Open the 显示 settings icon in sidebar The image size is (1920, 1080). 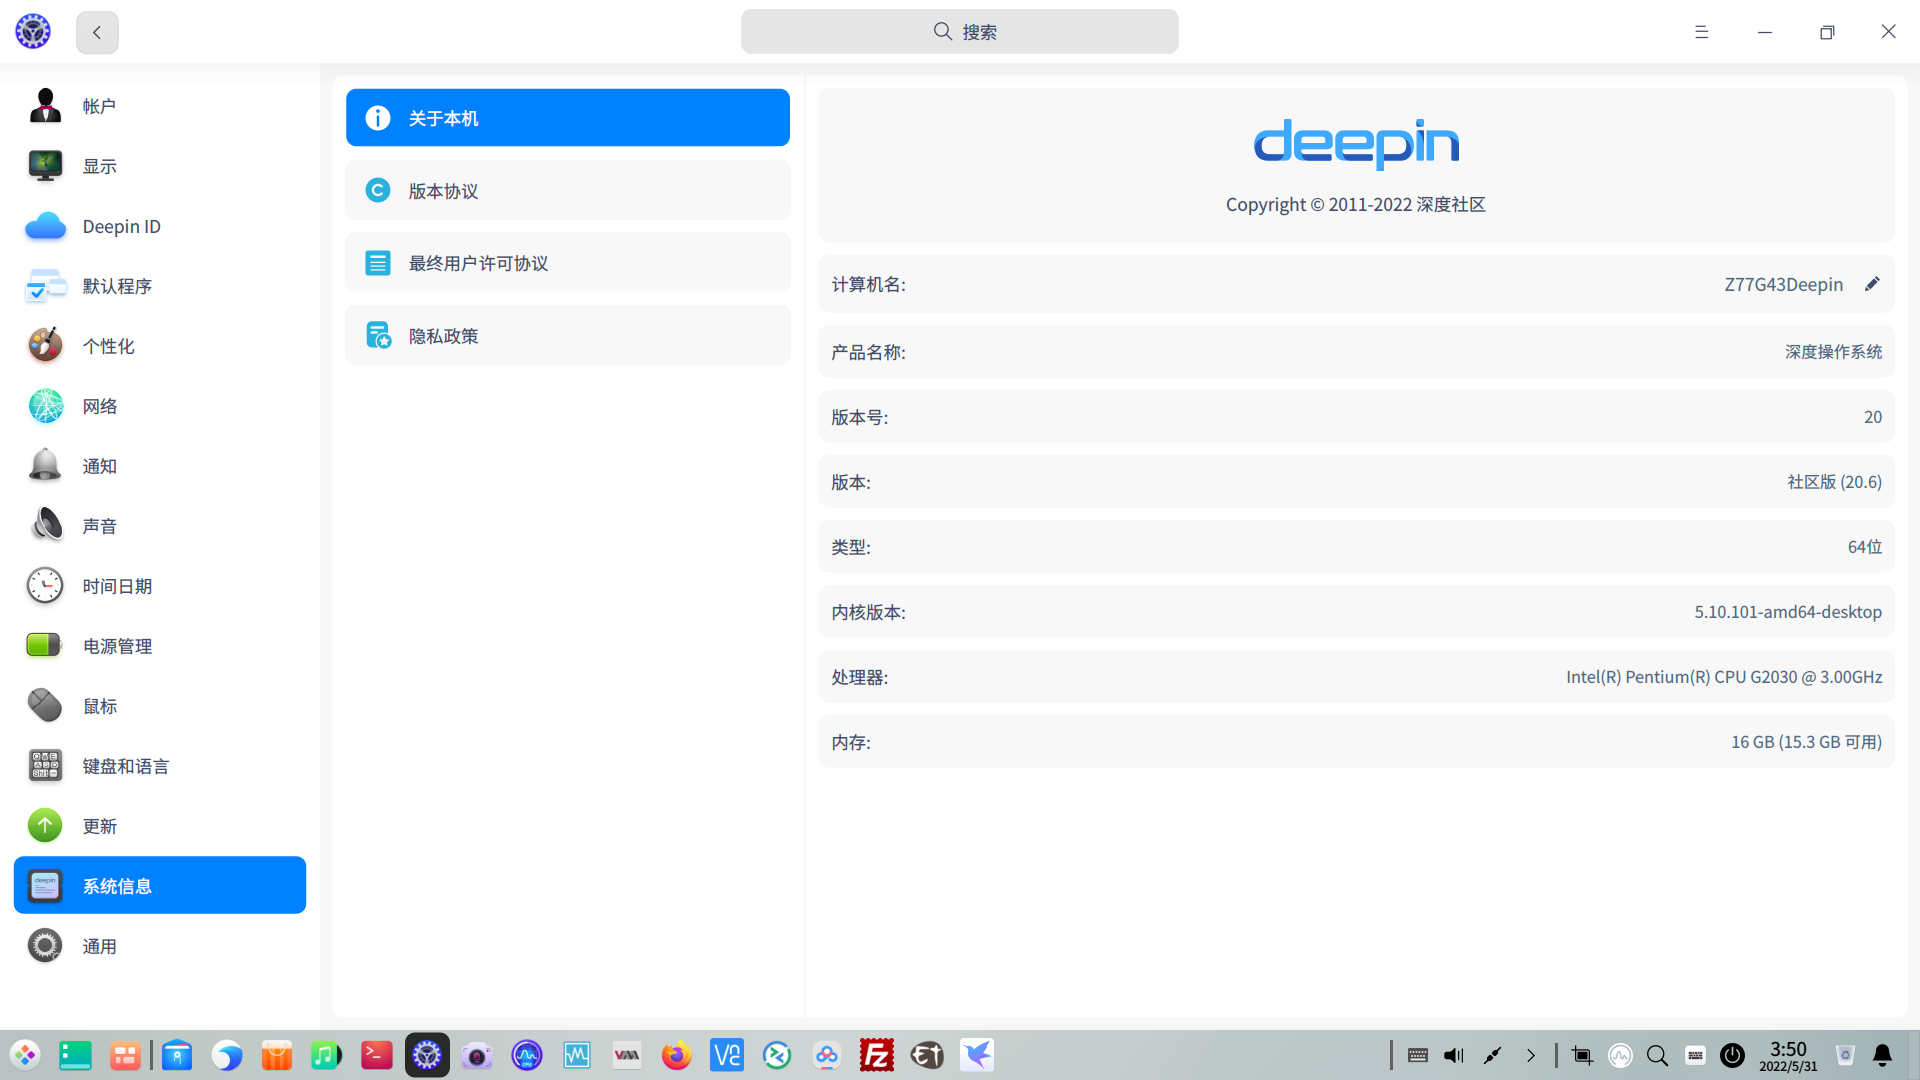pos(44,166)
